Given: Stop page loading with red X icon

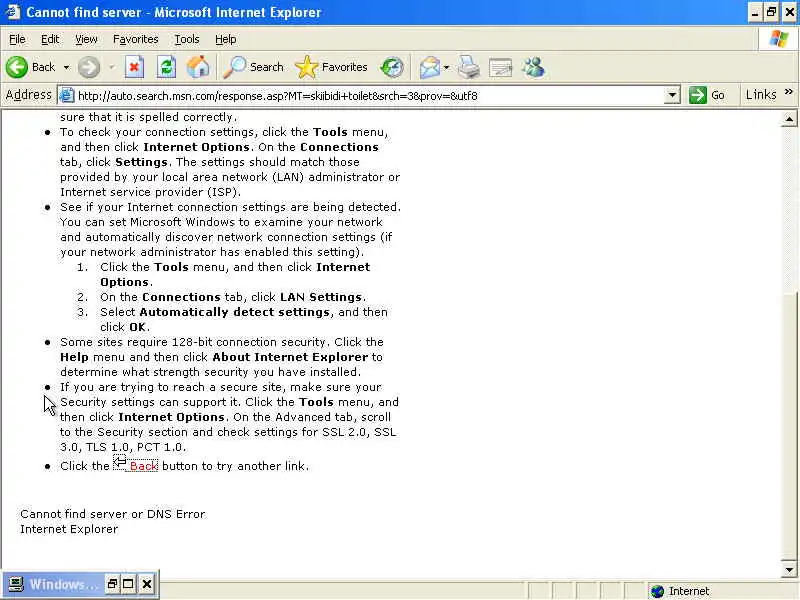Looking at the screenshot, I should (134, 67).
